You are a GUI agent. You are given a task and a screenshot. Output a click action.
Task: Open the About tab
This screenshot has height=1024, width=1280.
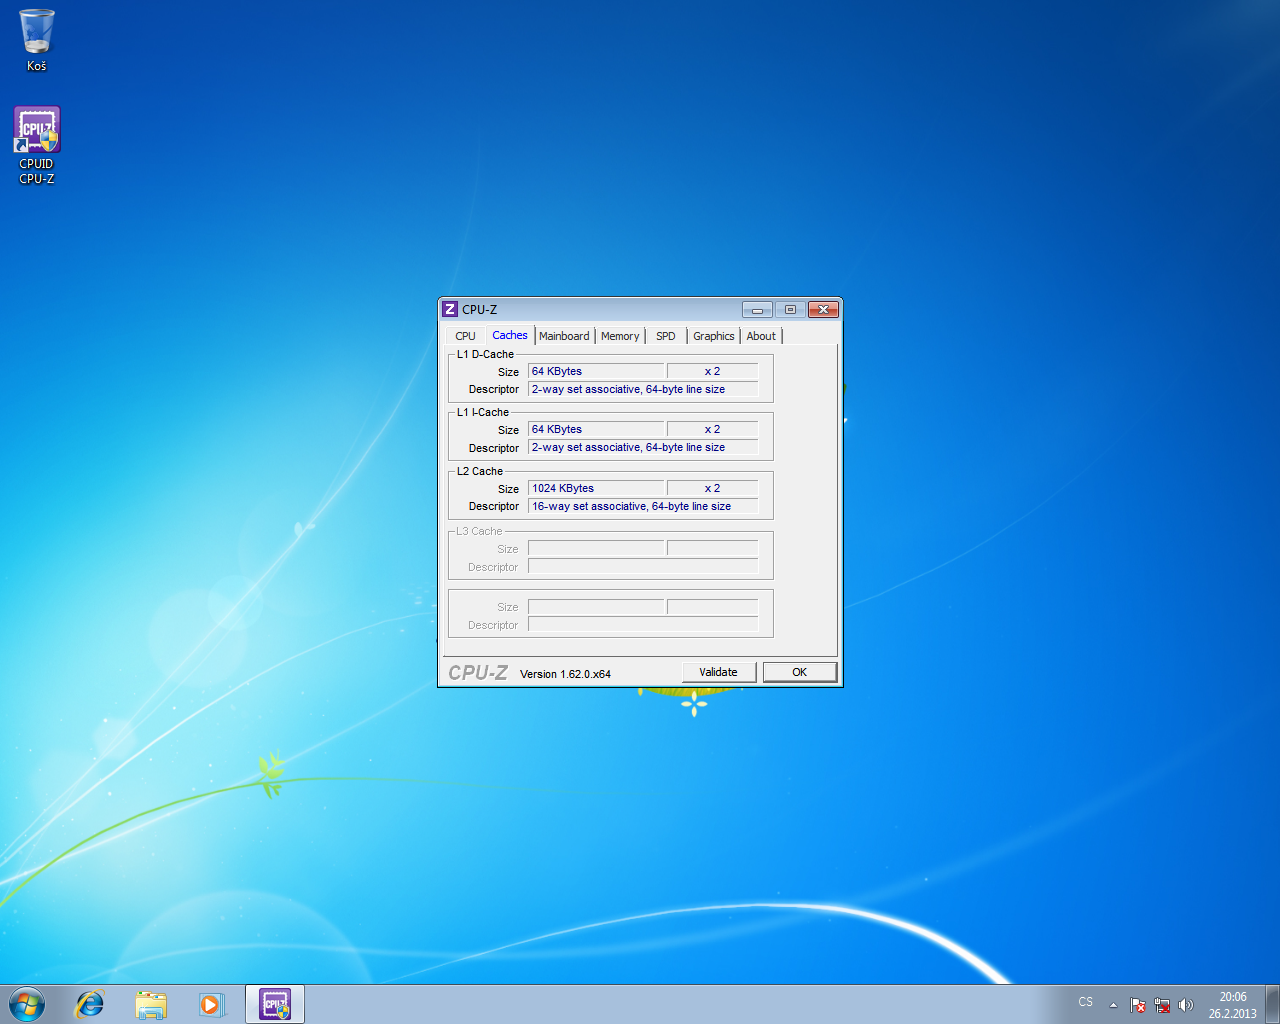761,336
